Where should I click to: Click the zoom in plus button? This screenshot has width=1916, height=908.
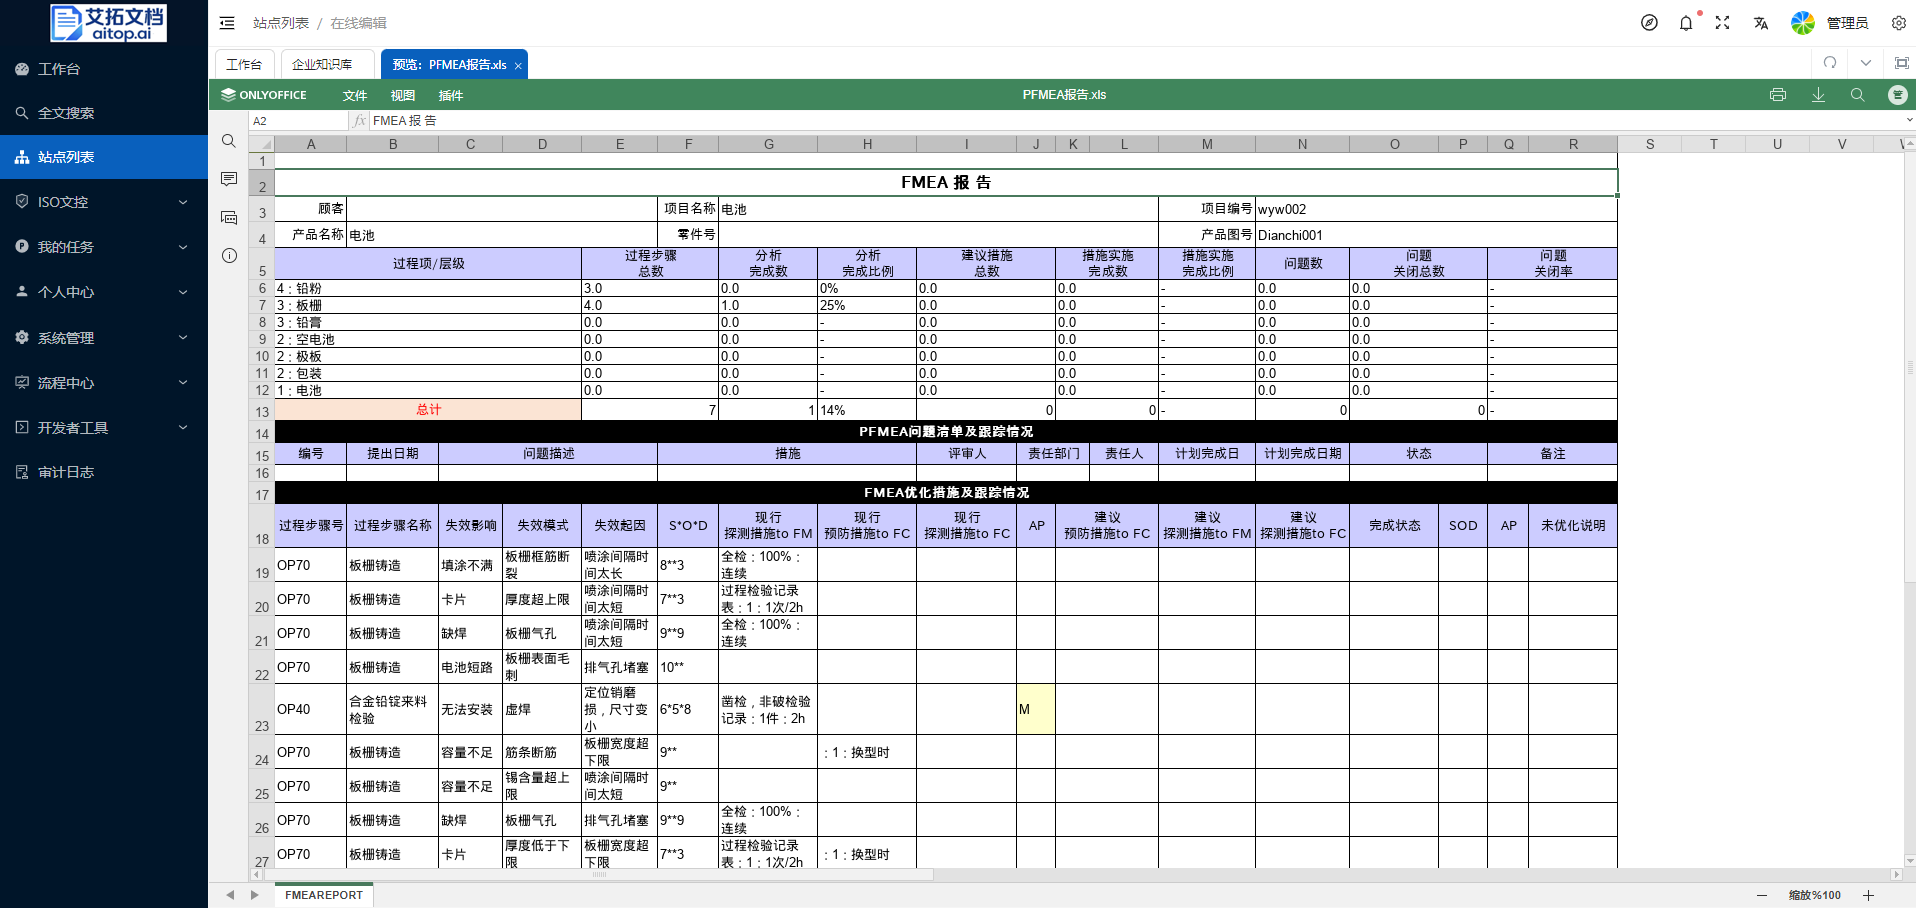(1868, 895)
